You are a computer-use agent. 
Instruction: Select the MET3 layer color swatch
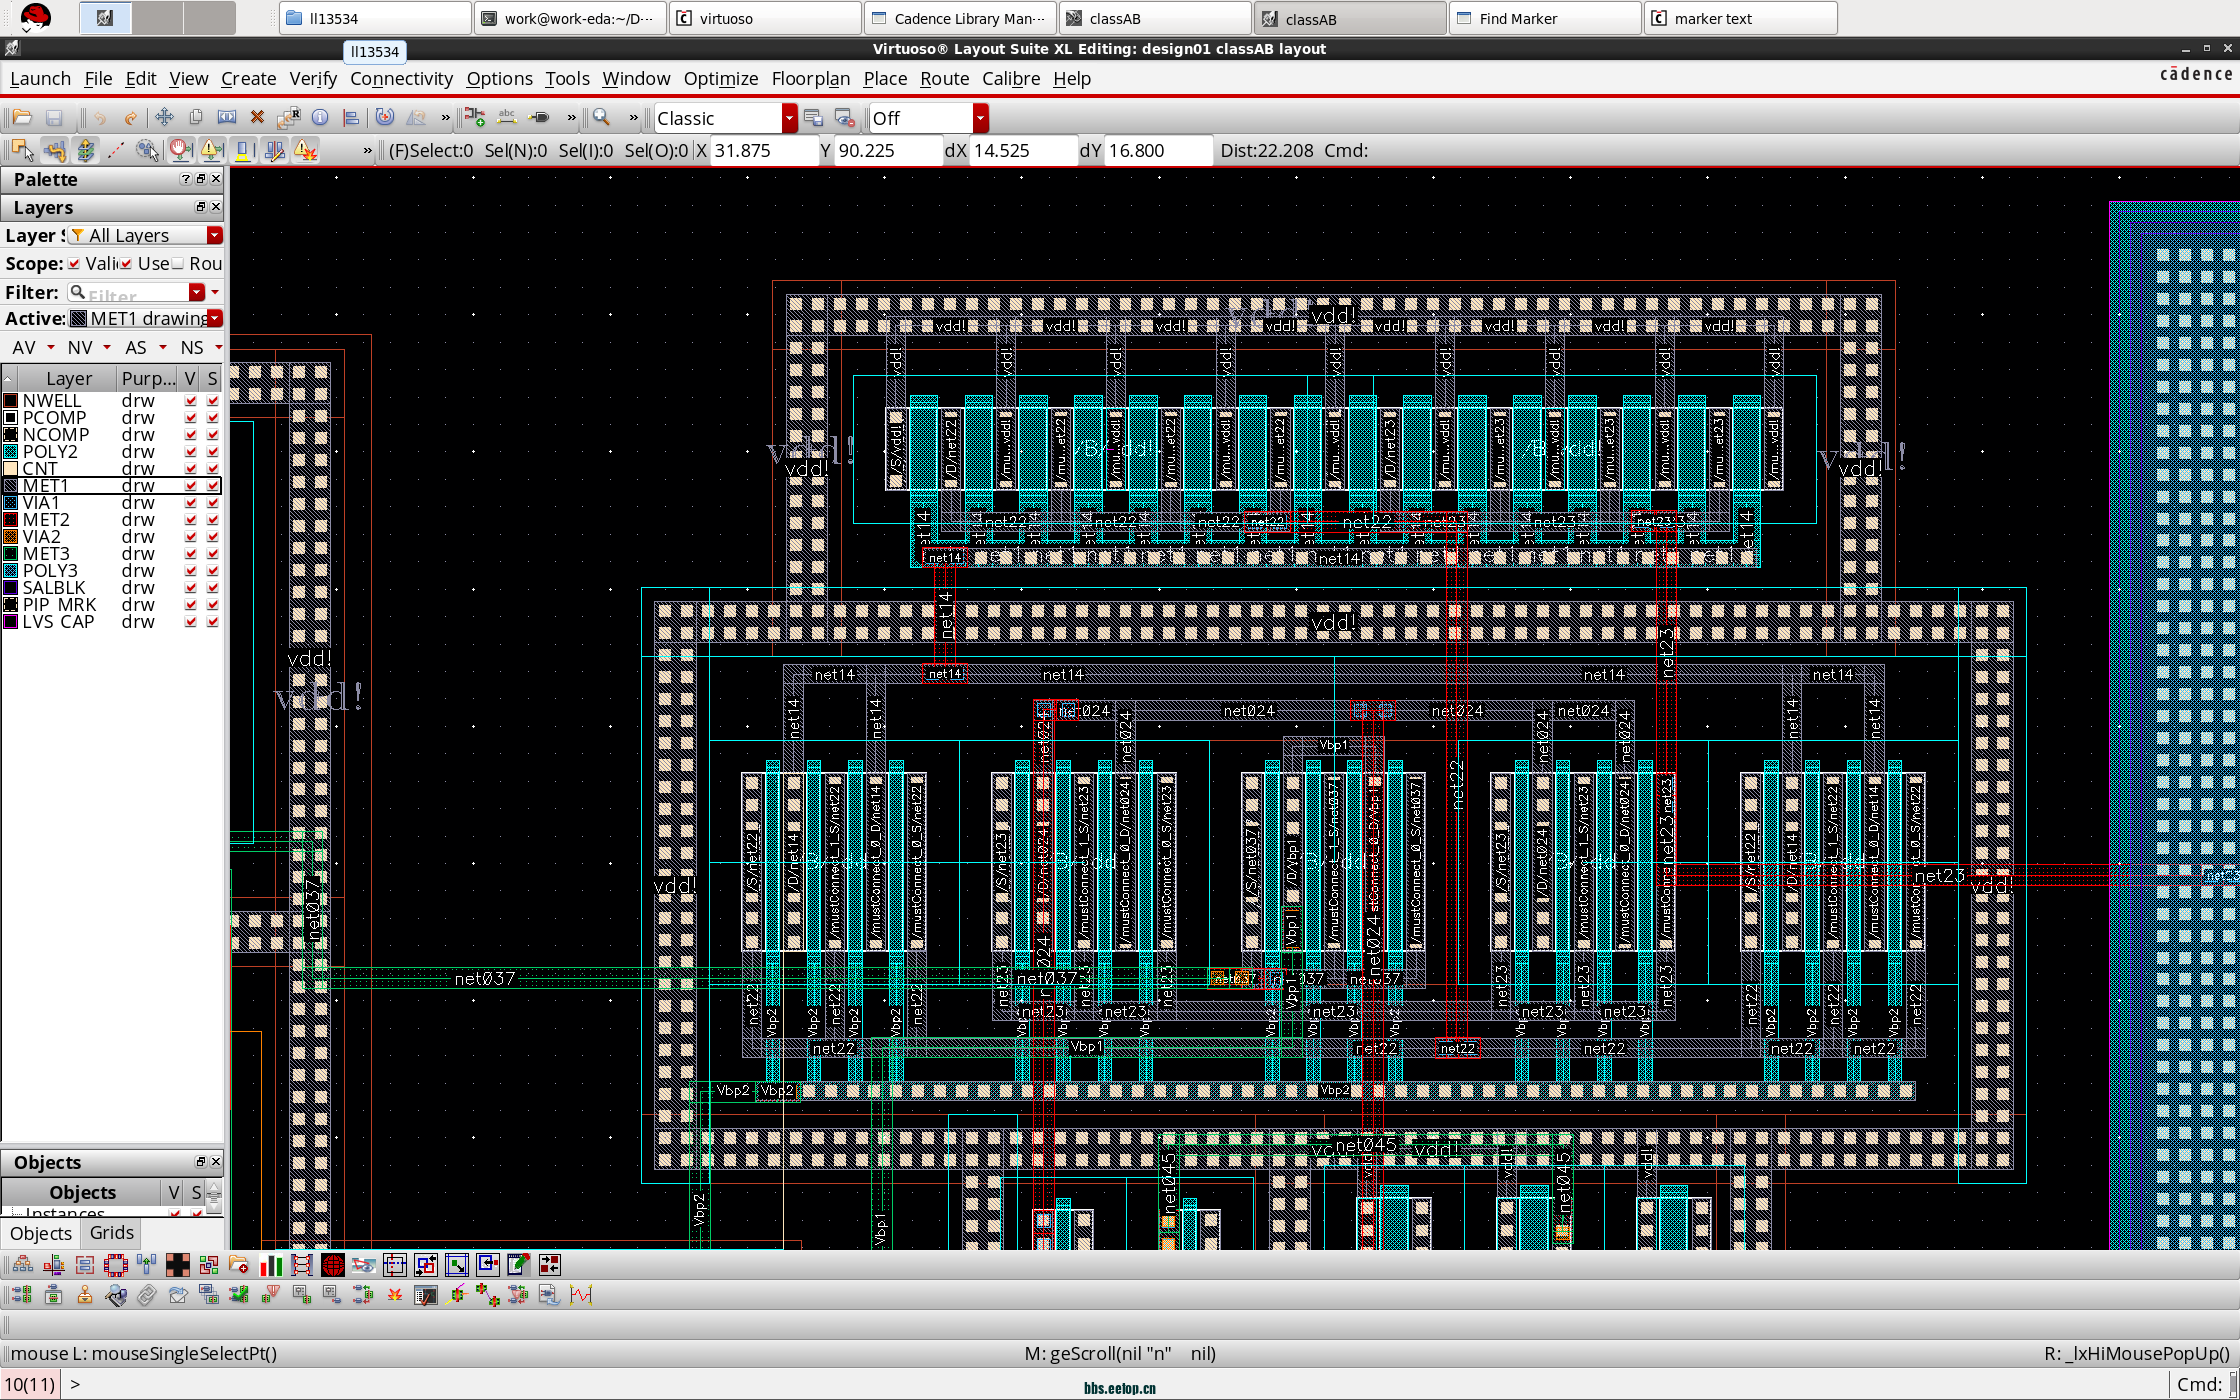(x=11, y=554)
